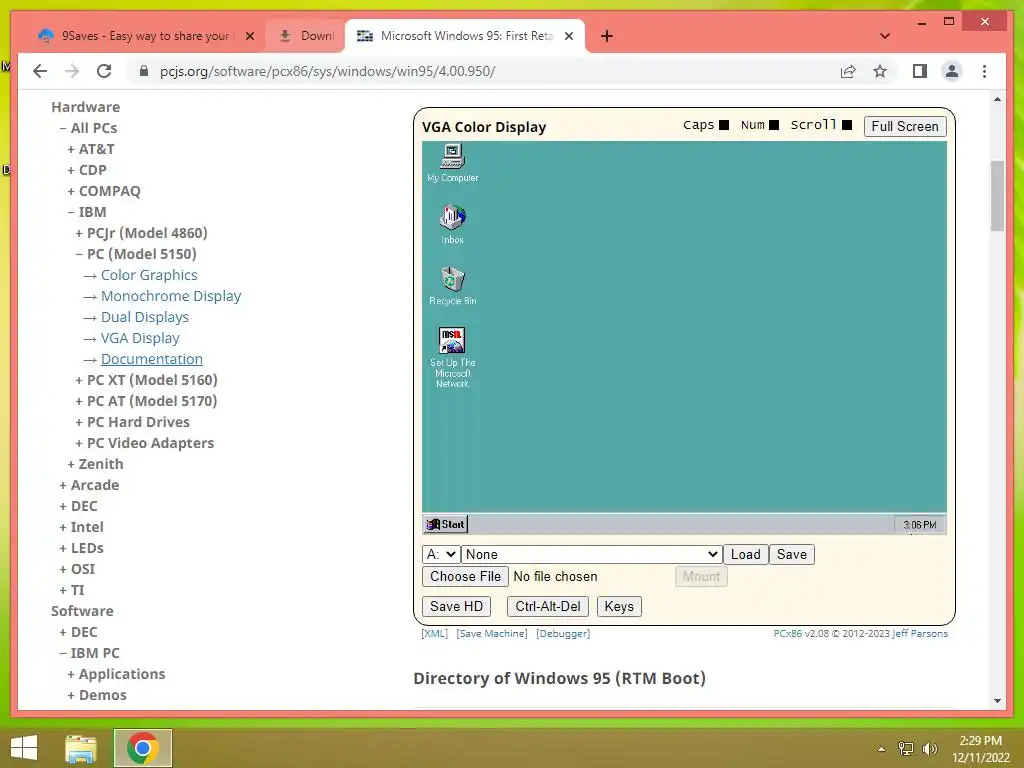Viewport: 1024px width, 768px height.
Task: Click the Full Screen button
Action: tap(904, 126)
